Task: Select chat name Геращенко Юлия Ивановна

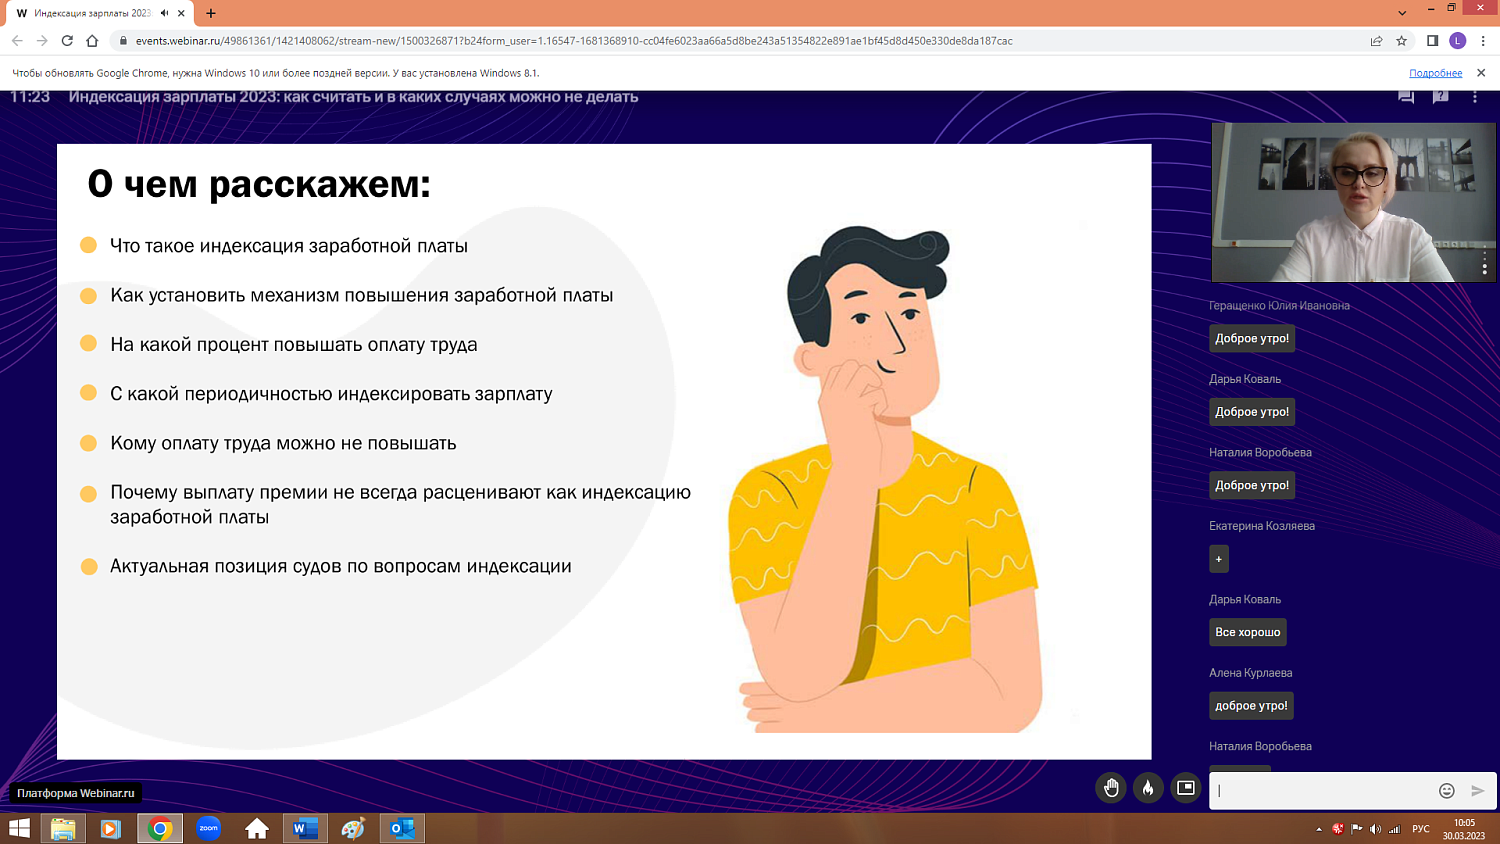Action: pyautogui.click(x=1279, y=306)
